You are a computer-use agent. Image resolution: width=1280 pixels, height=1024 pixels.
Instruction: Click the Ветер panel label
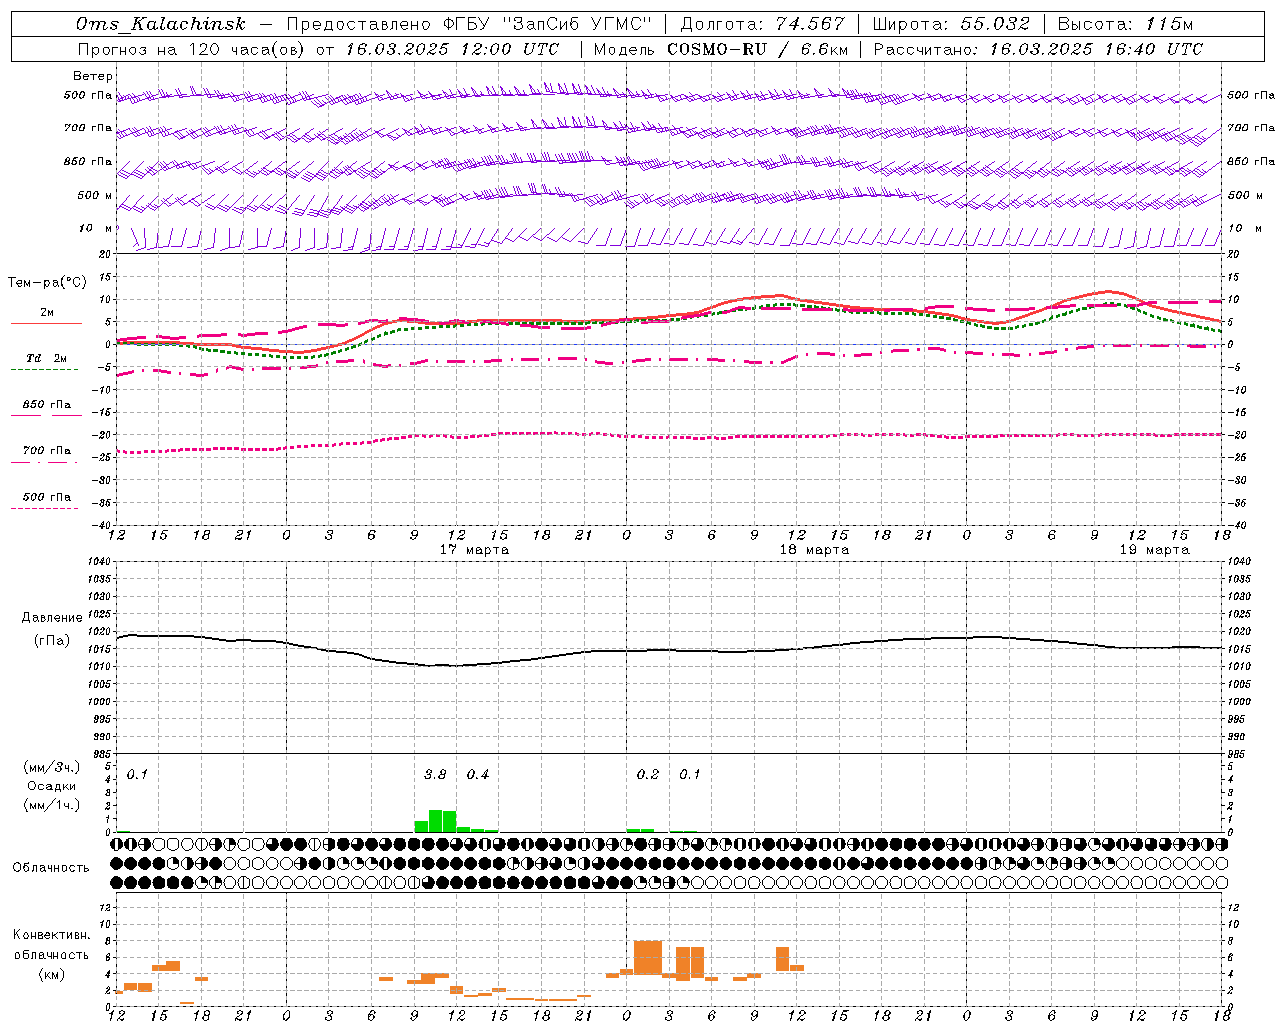coord(92,76)
